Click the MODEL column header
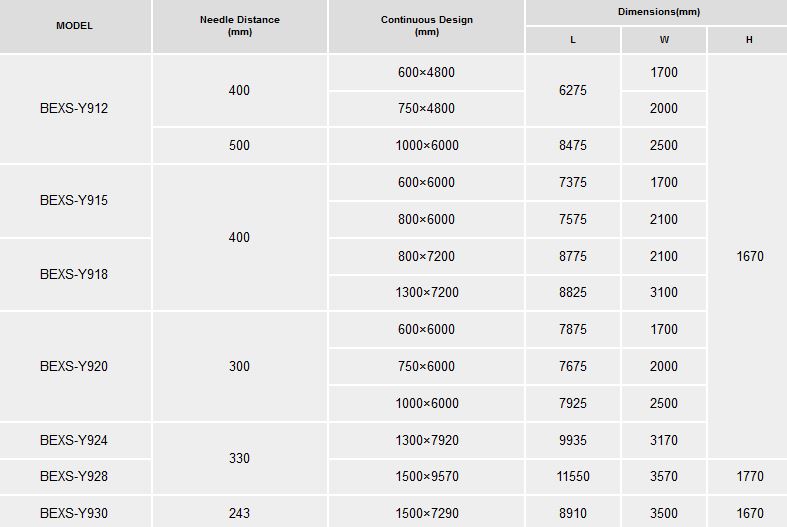Image resolution: width=787 pixels, height=527 pixels. click(75, 26)
